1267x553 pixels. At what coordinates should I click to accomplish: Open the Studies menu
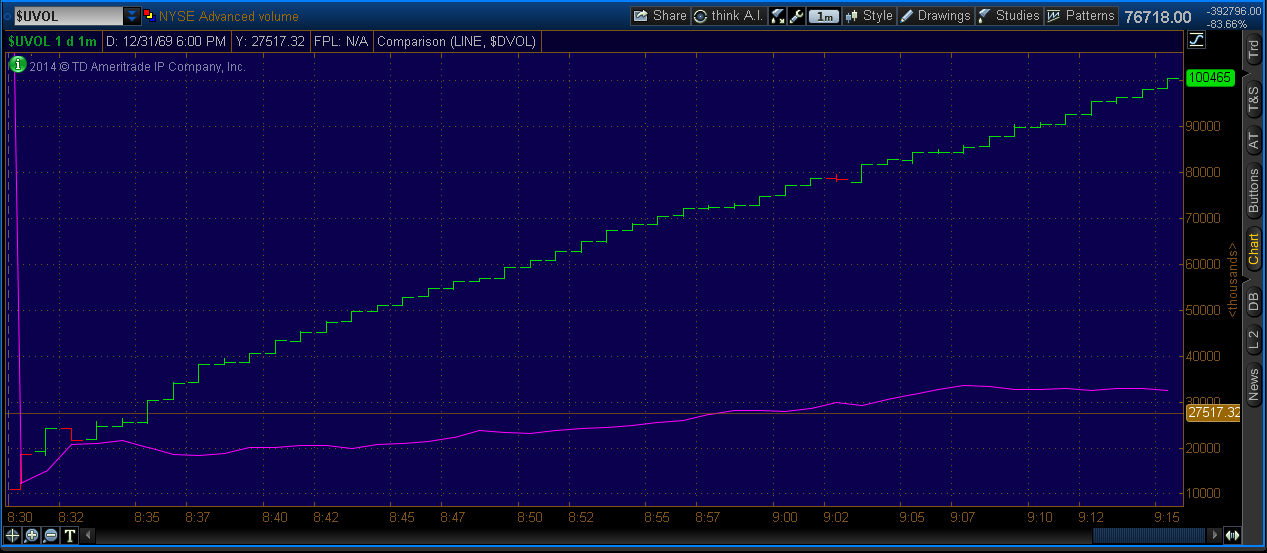click(x=1009, y=16)
